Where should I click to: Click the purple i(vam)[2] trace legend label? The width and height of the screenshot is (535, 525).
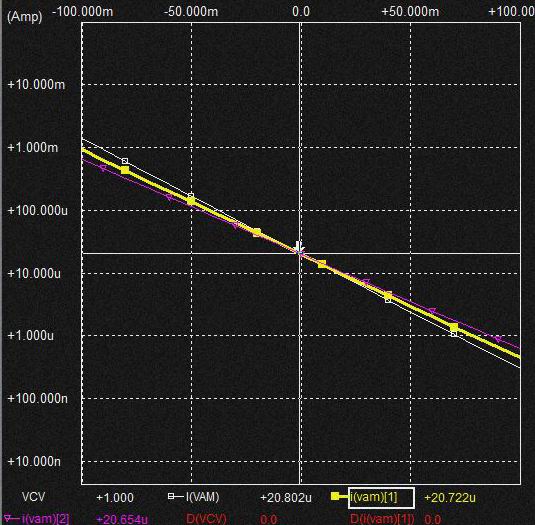(x=45, y=519)
